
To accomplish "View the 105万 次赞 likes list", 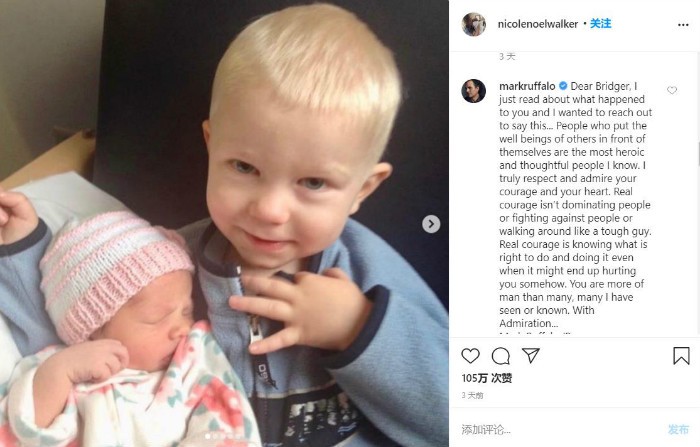I will 487,378.
